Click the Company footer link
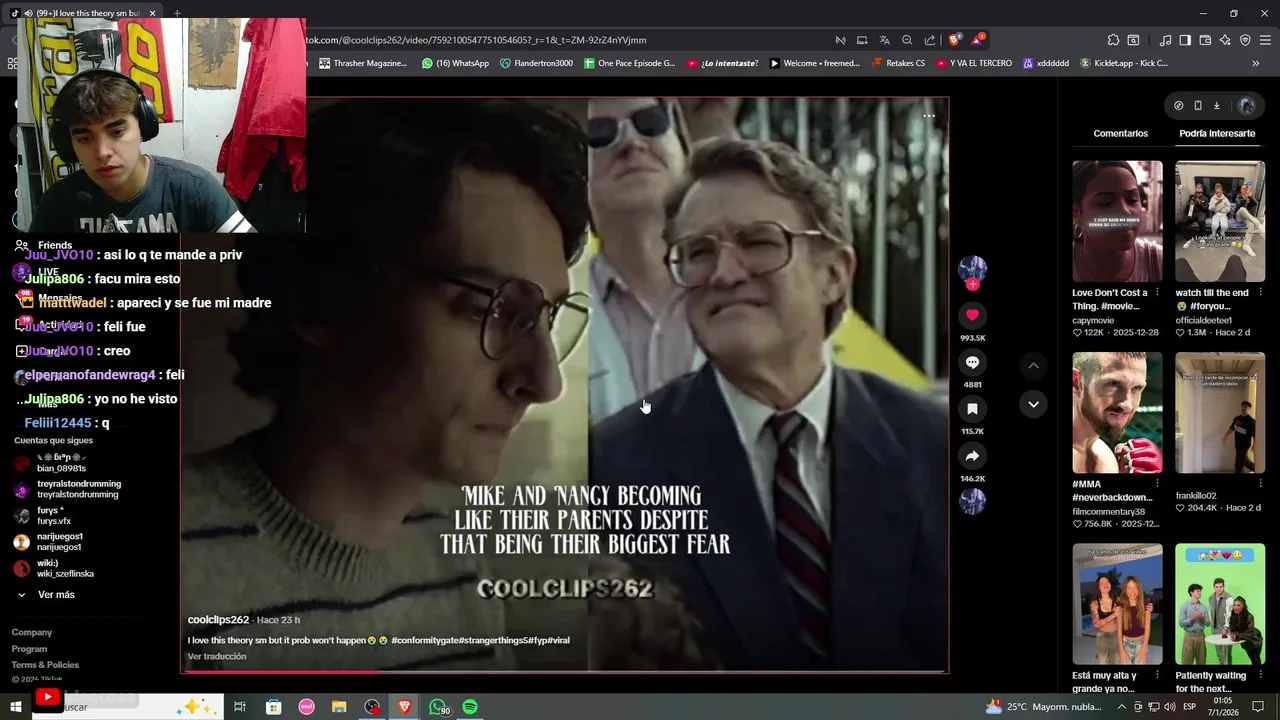The height and width of the screenshot is (720, 1280). [x=32, y=632]
